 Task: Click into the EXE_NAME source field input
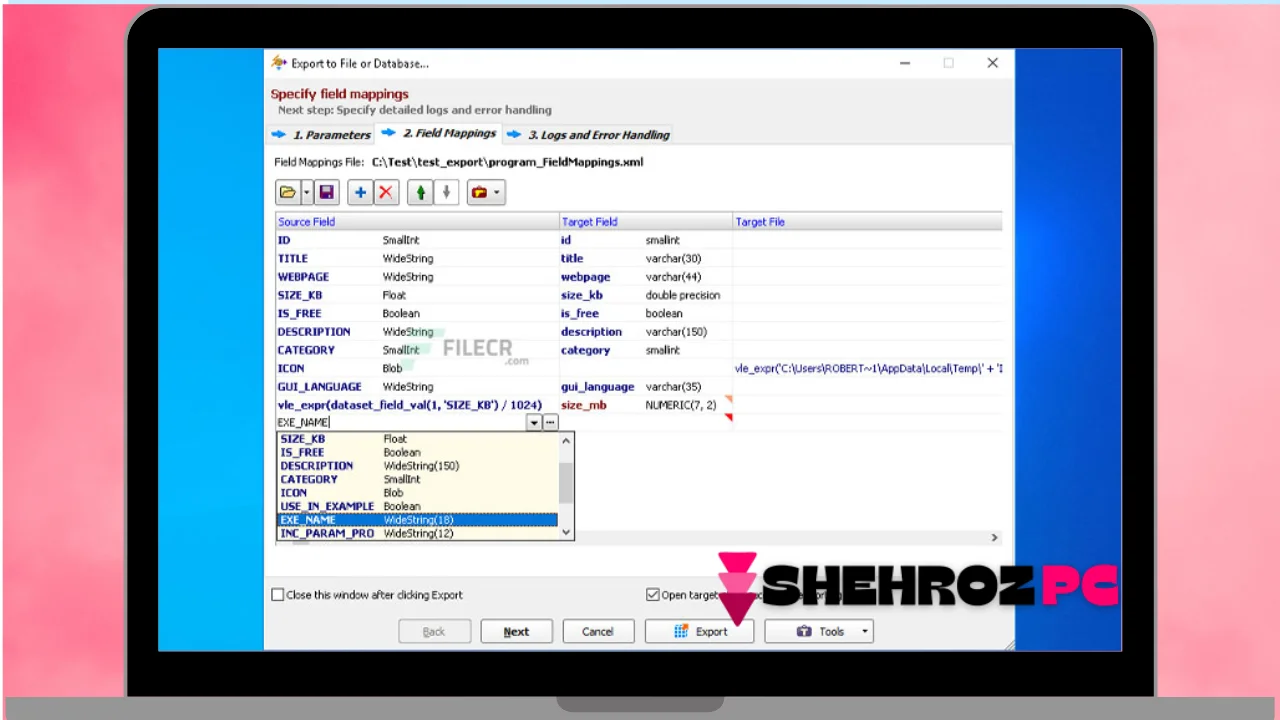pos(401,423)
